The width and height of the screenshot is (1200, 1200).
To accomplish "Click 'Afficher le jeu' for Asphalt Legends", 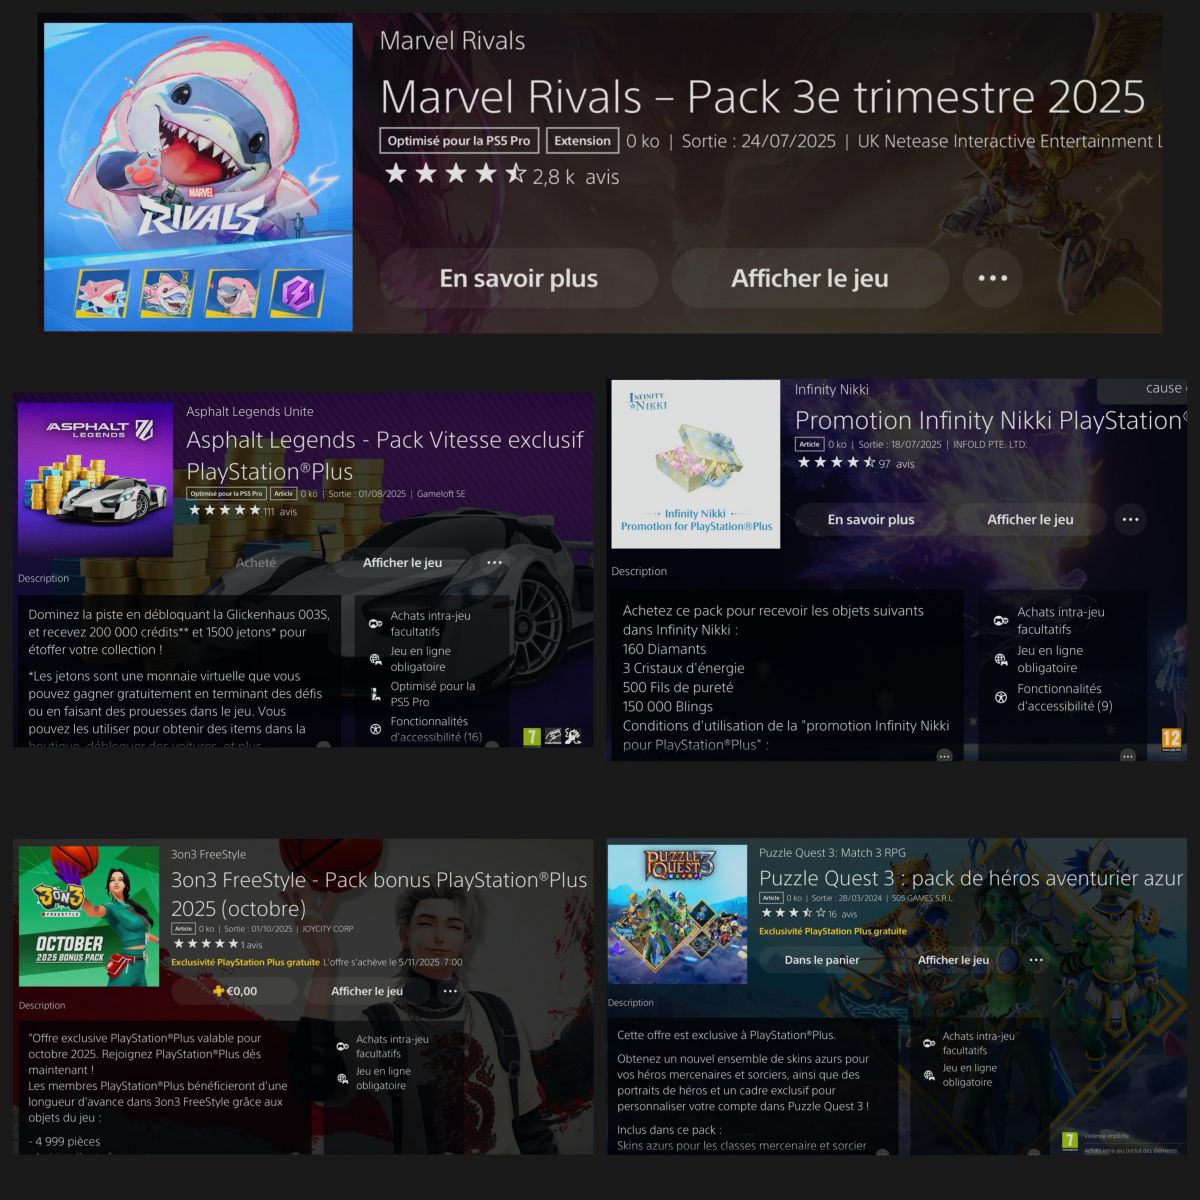I will click(402, 562).
